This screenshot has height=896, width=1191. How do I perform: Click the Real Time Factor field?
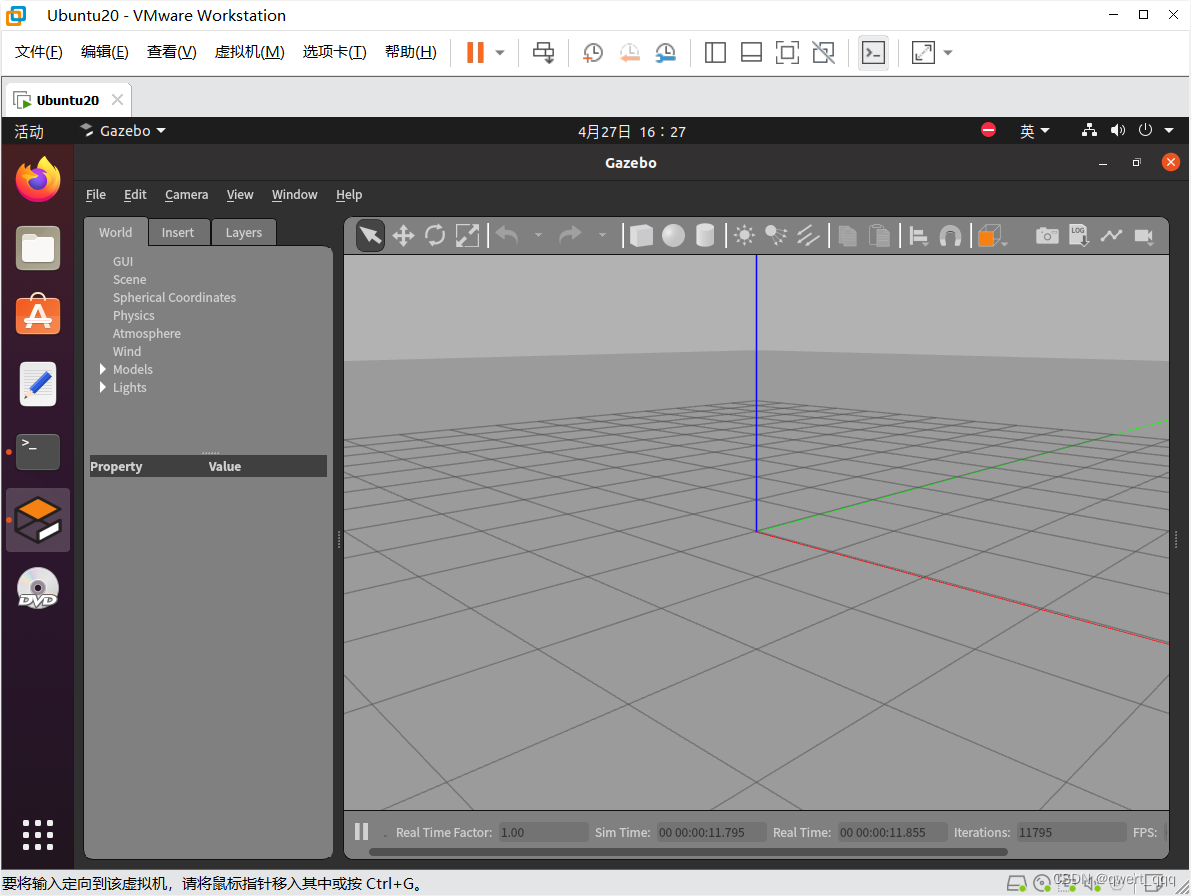point(543,832)
